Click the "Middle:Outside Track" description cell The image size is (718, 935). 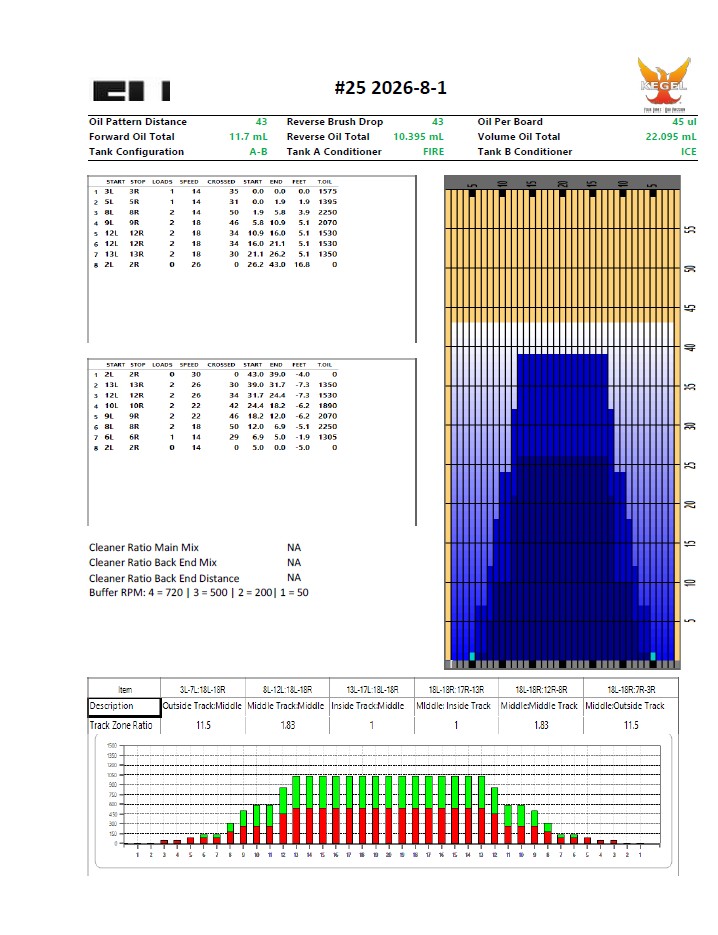(624, 706)
